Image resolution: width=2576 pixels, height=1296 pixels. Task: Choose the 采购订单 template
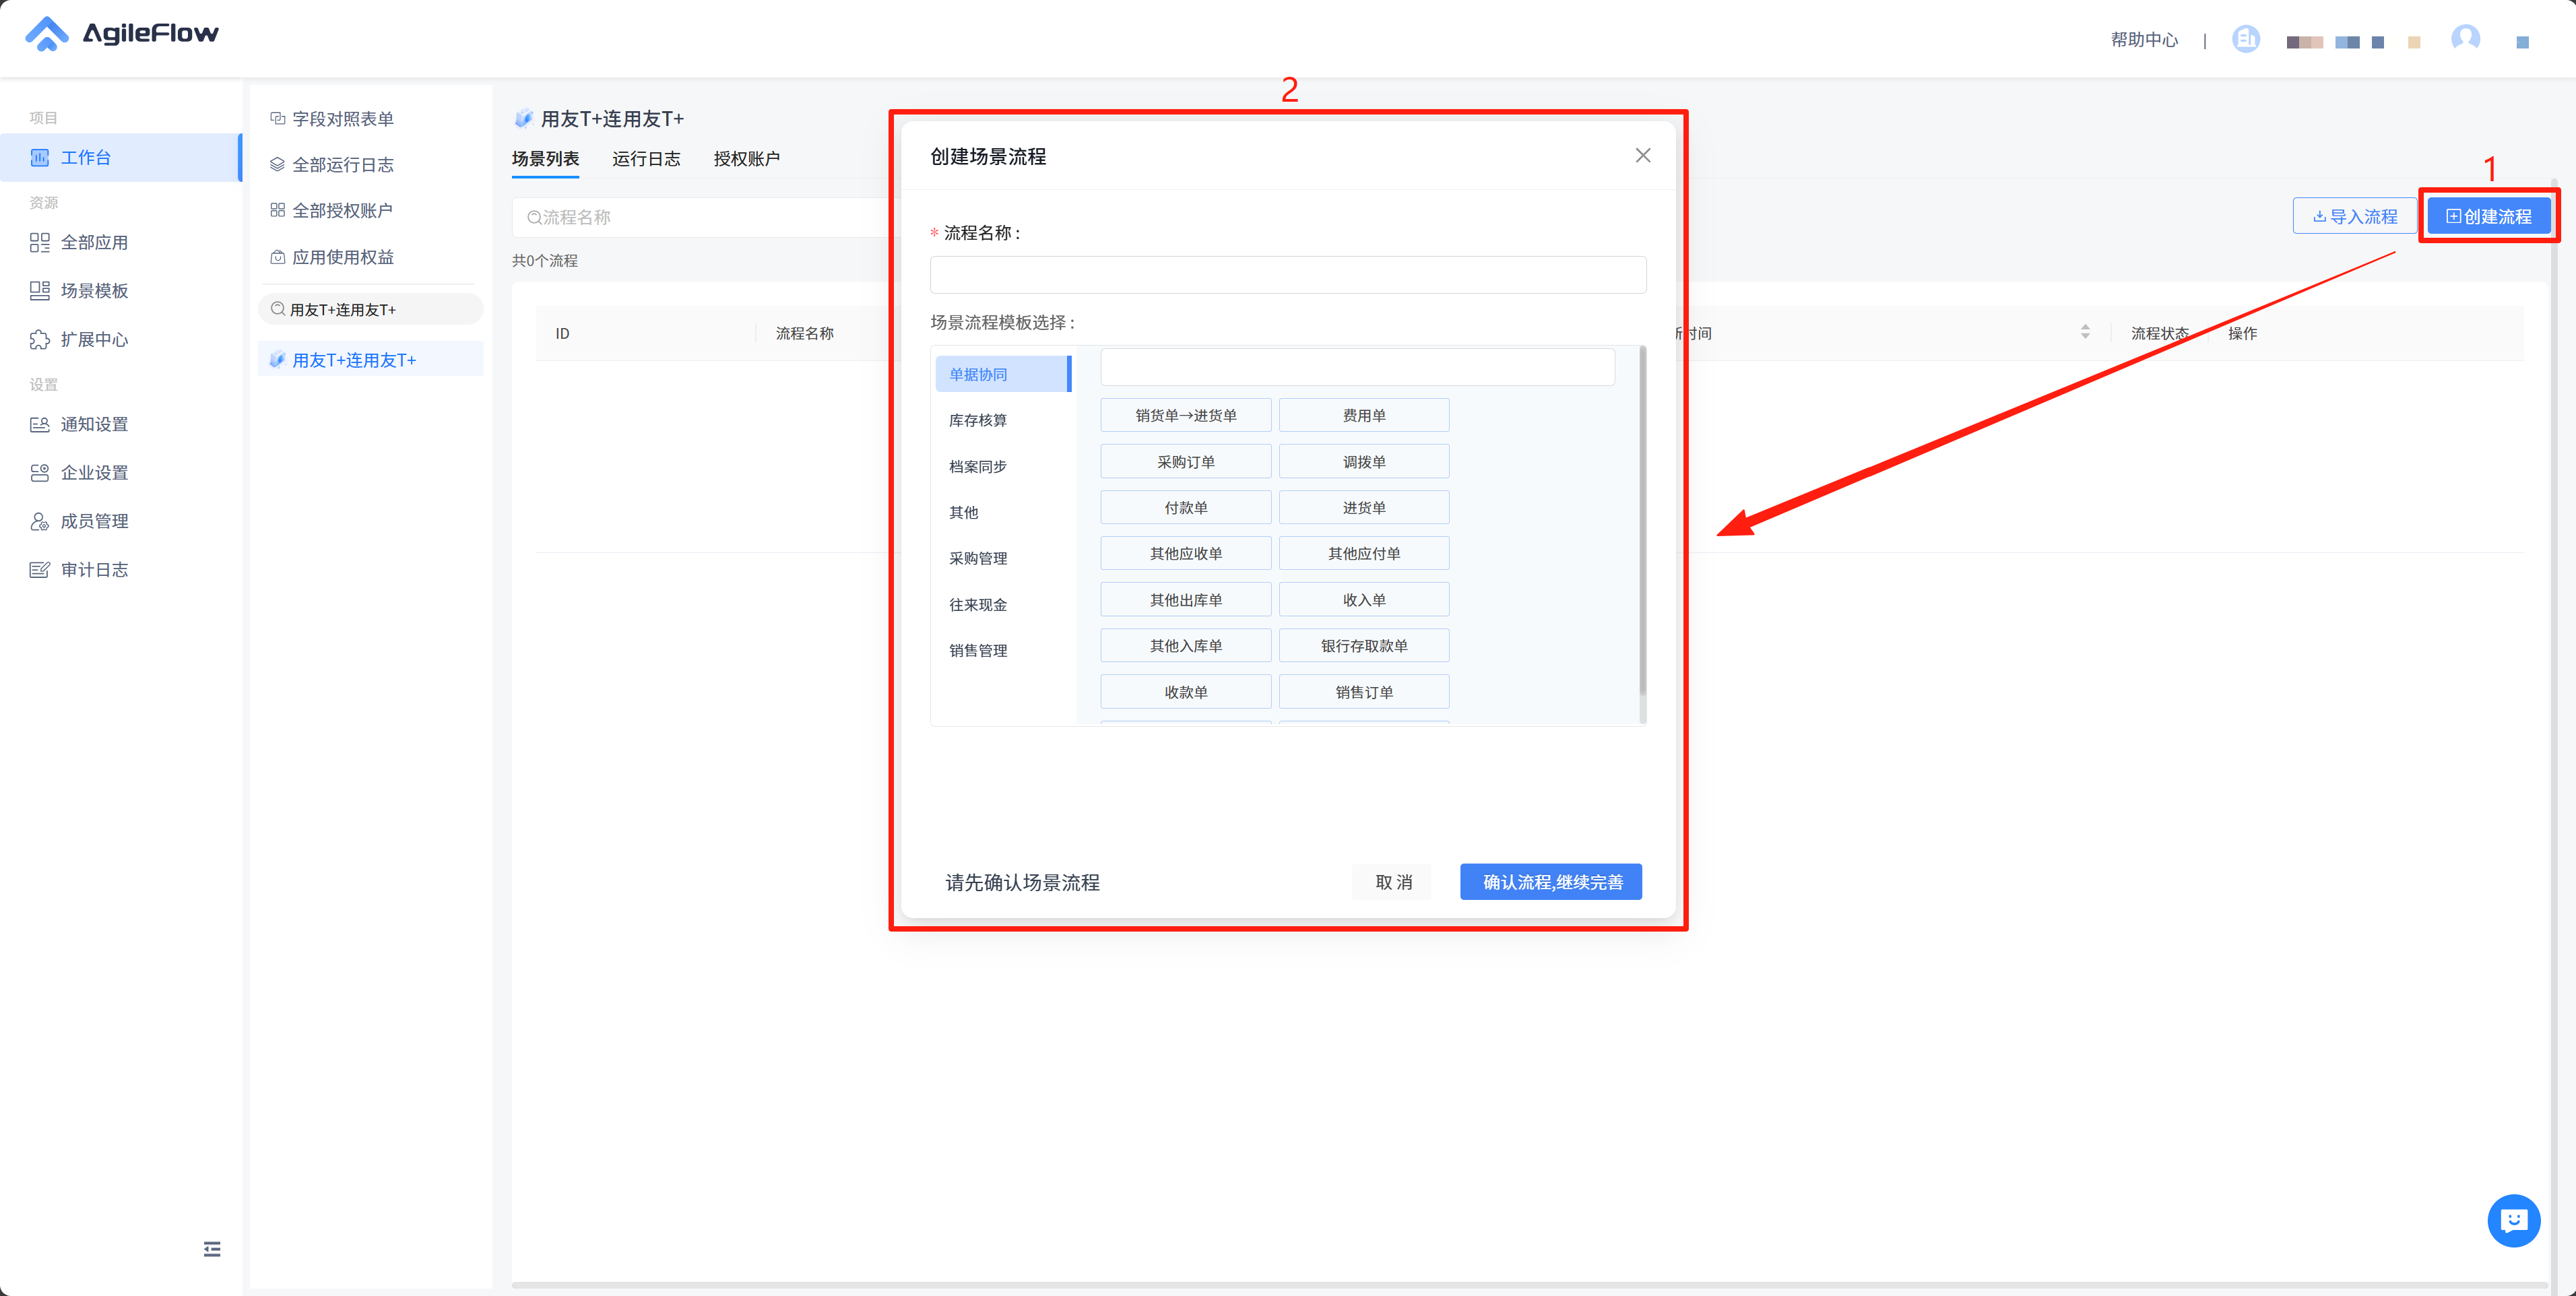pyautogui.click(x=1185, y=461)
